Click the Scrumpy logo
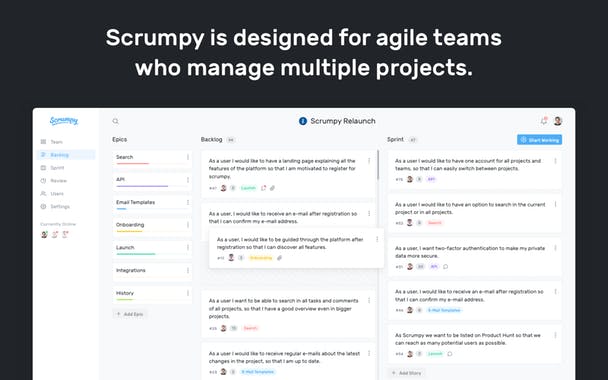Image resolution: width=608 pixels, height=380 pixels. 64,121
